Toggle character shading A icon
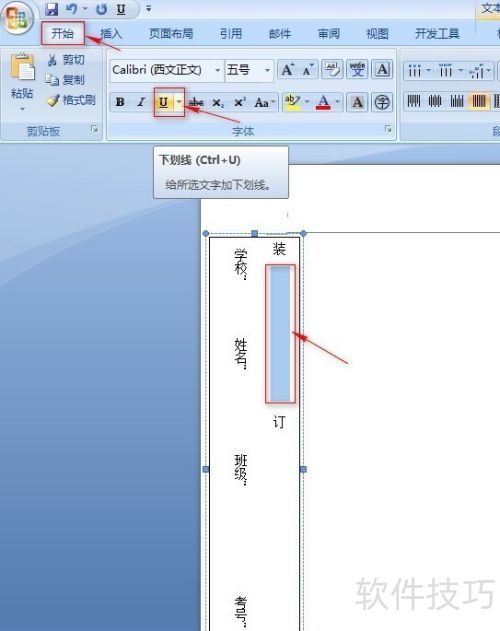The width and height of the screenshot is (500, 631). tap(357, 102)
